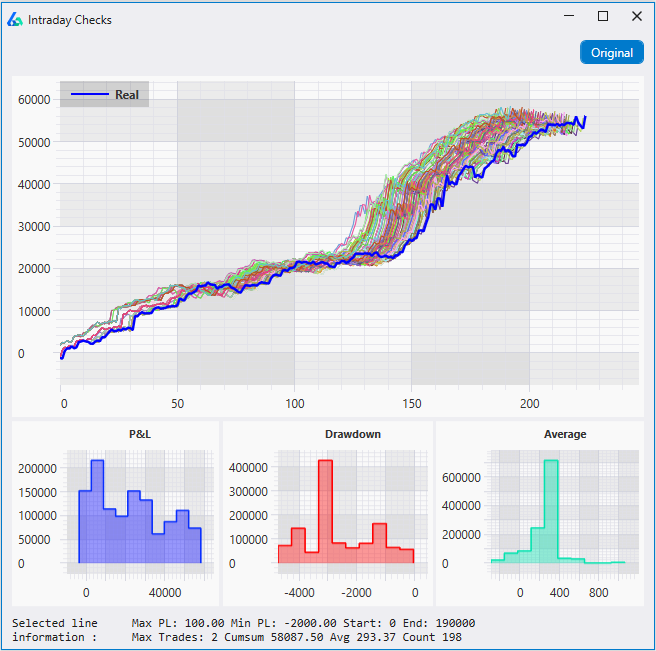The image size is (656, 651).
Task: Click the tallest red Drawdown bar
Action: [325, 510]
